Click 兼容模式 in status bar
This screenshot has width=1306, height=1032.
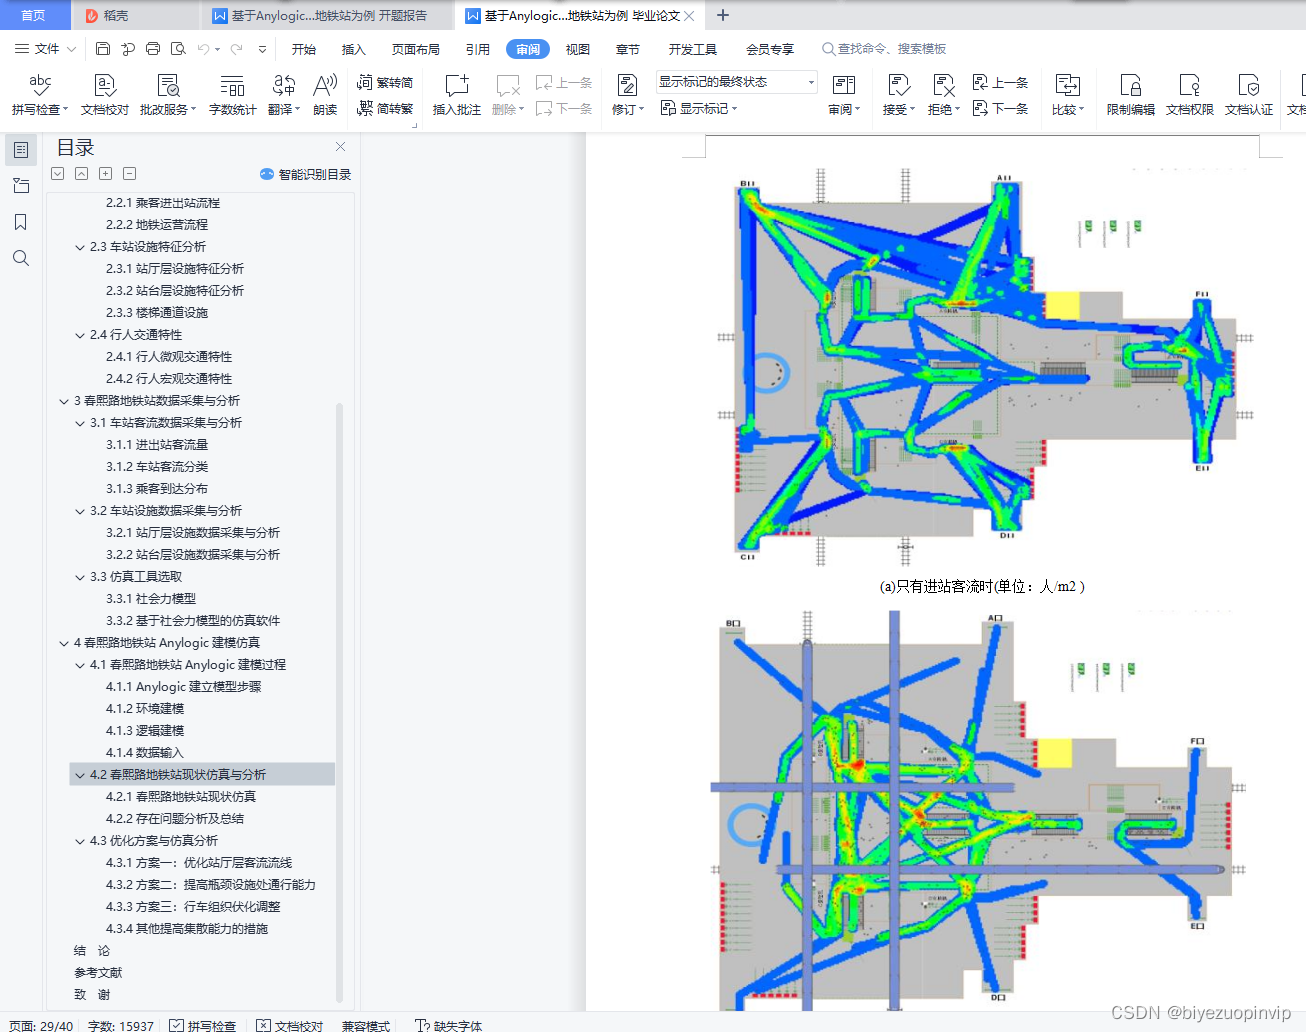point(366,1025)
